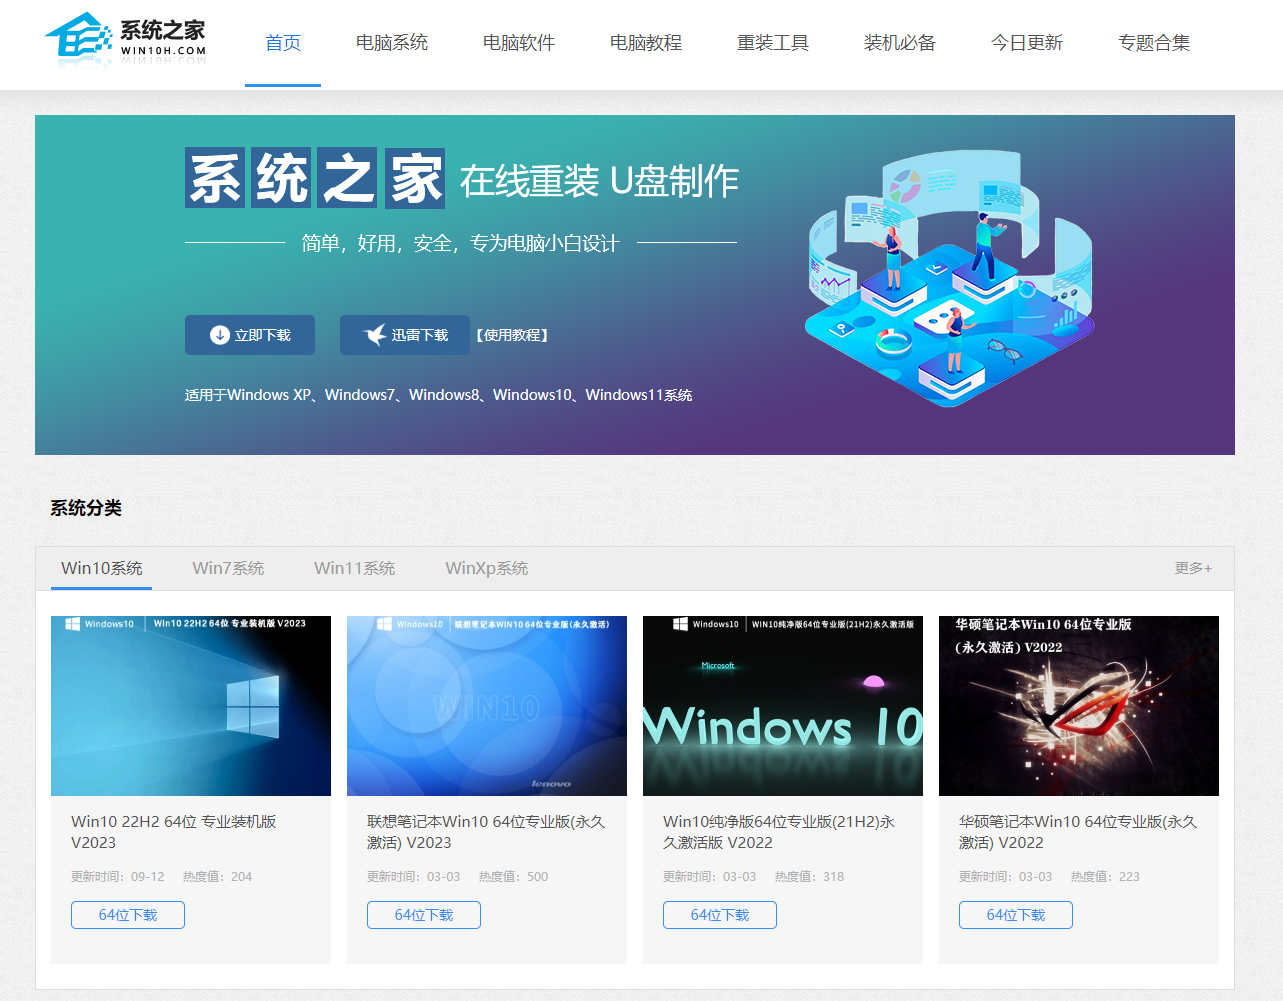
Task: Click the 立即下载 button
Action: click(x=249, y=335)
